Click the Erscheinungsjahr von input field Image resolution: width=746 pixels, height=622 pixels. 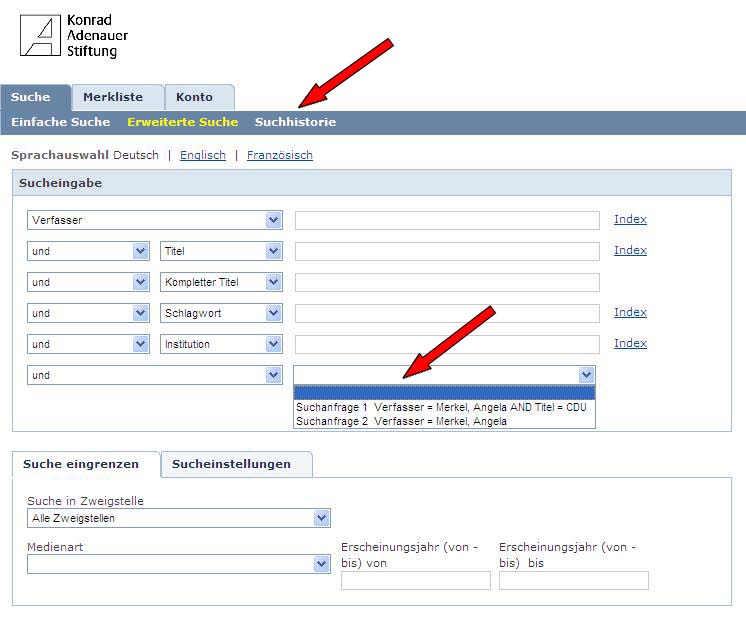(x=415, y=580)
